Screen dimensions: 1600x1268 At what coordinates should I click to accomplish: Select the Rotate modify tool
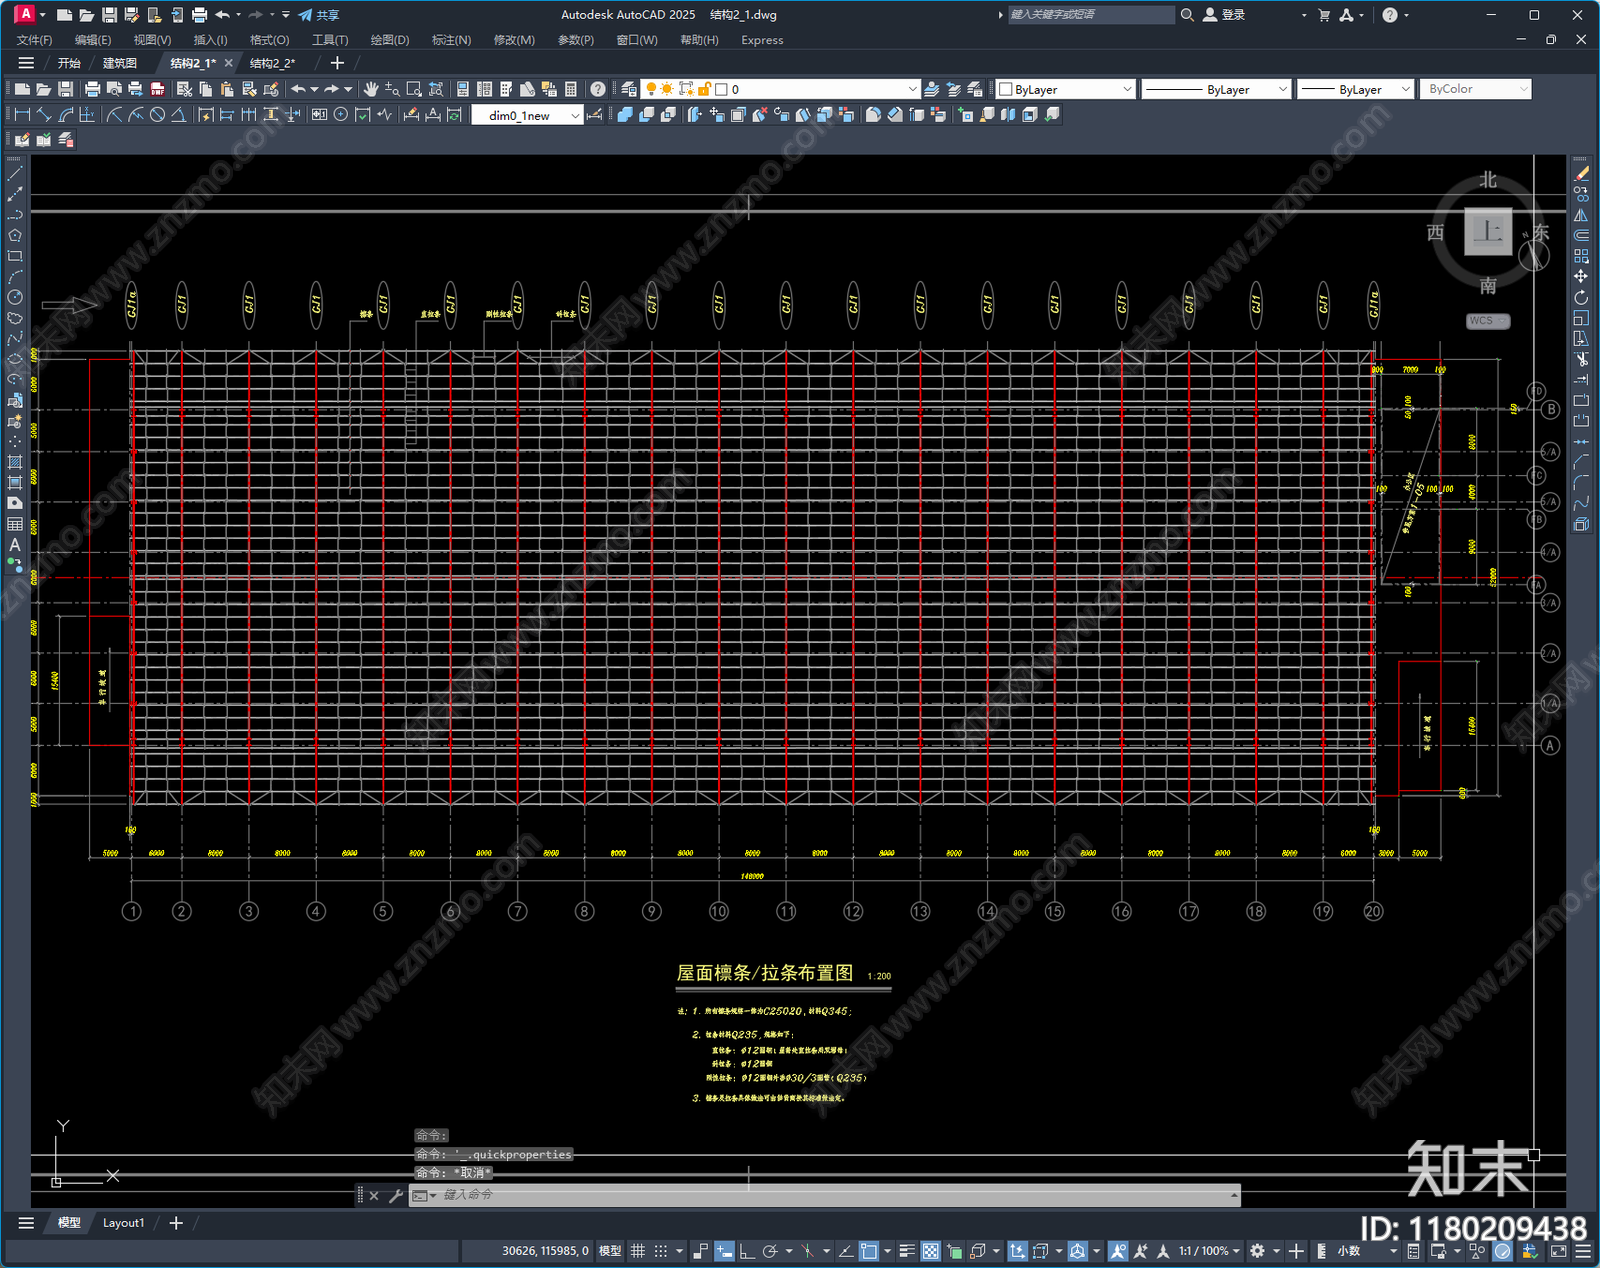coord(1581,297)
